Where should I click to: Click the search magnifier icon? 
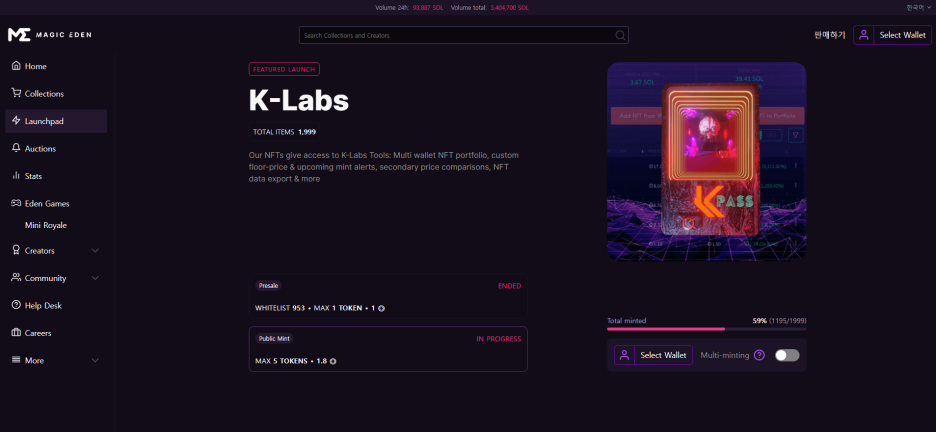pyautogui.click(x=620, y=35)
